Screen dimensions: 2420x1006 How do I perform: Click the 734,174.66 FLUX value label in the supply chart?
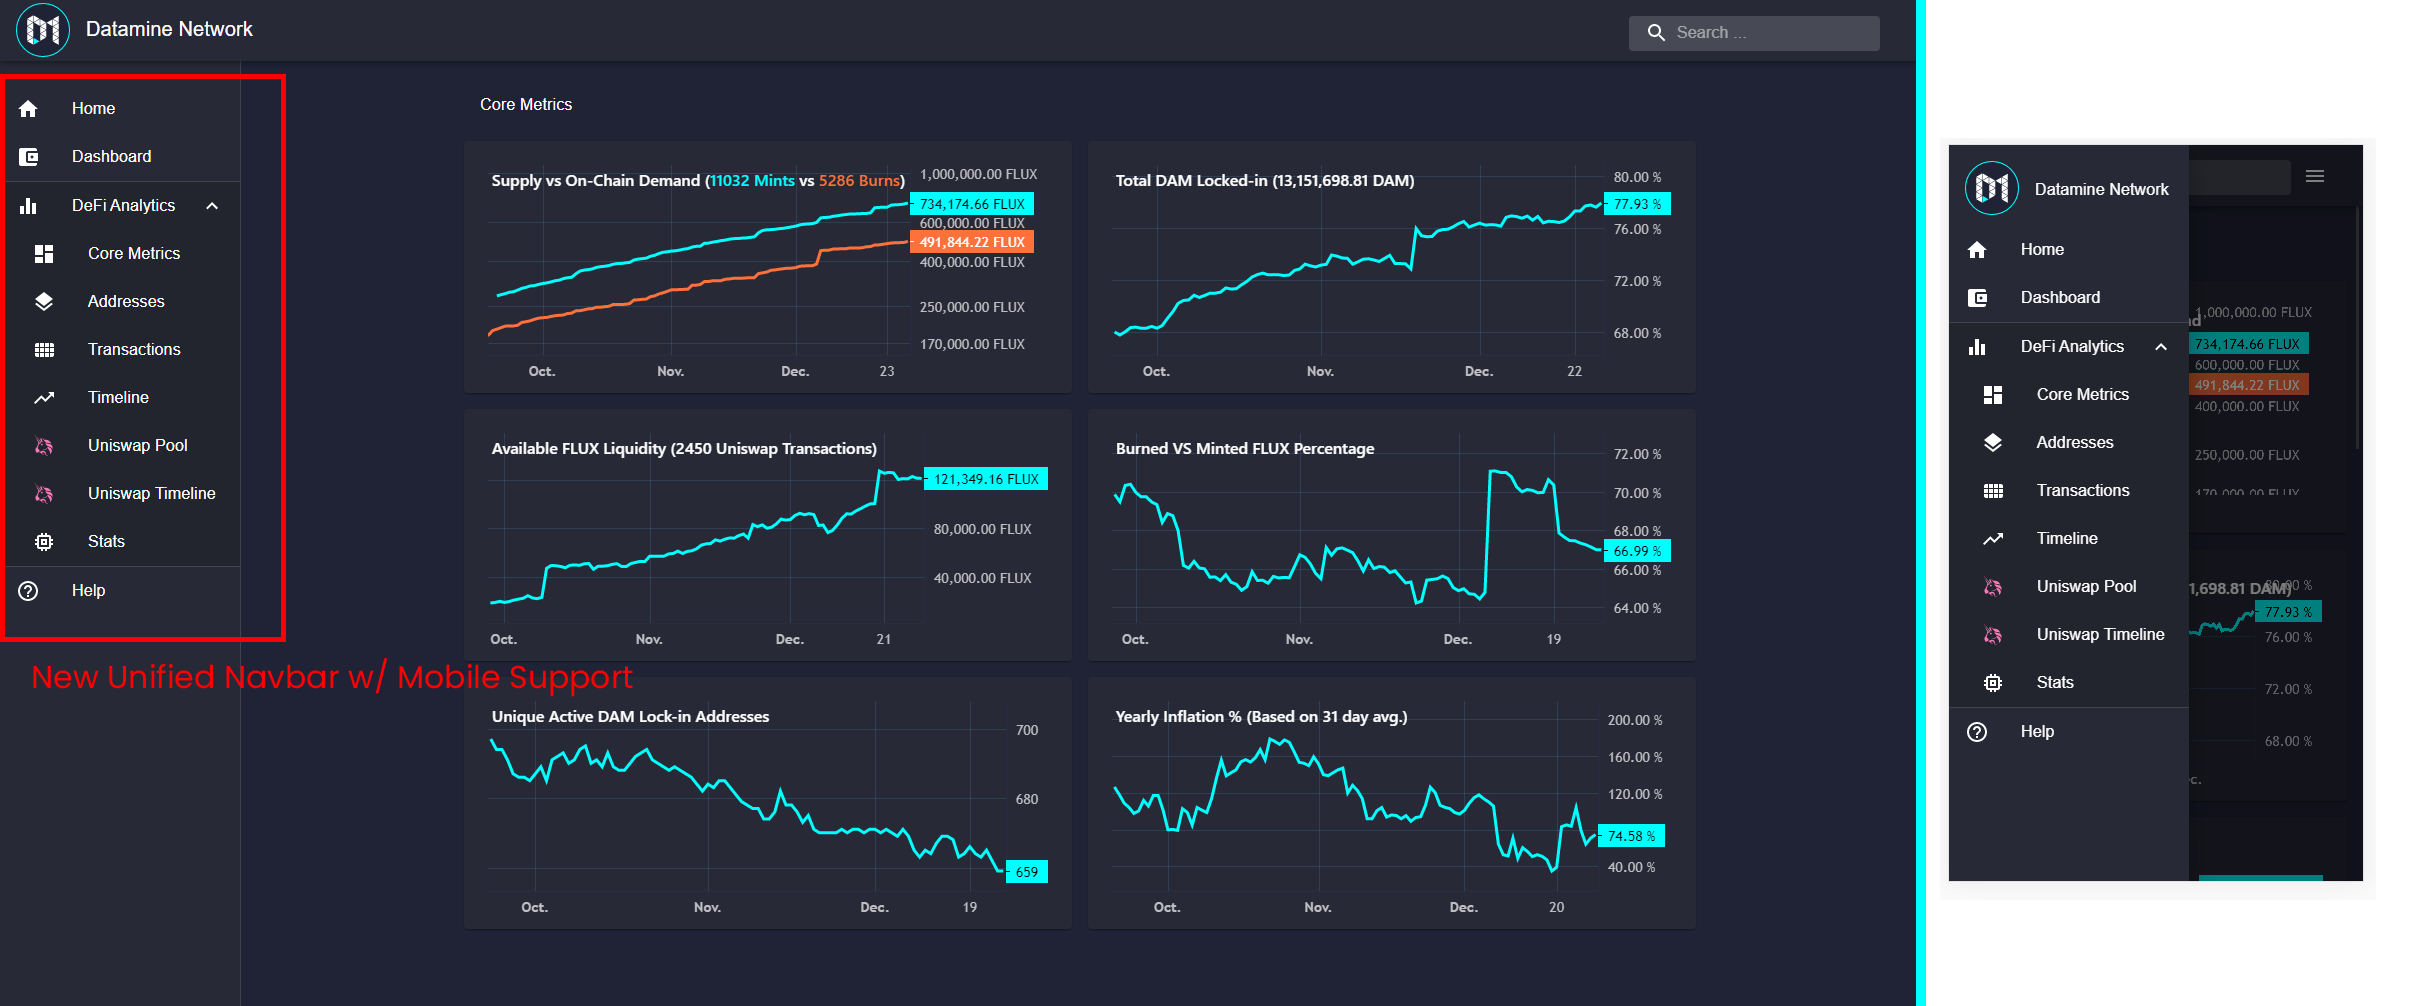click(972, 204)
